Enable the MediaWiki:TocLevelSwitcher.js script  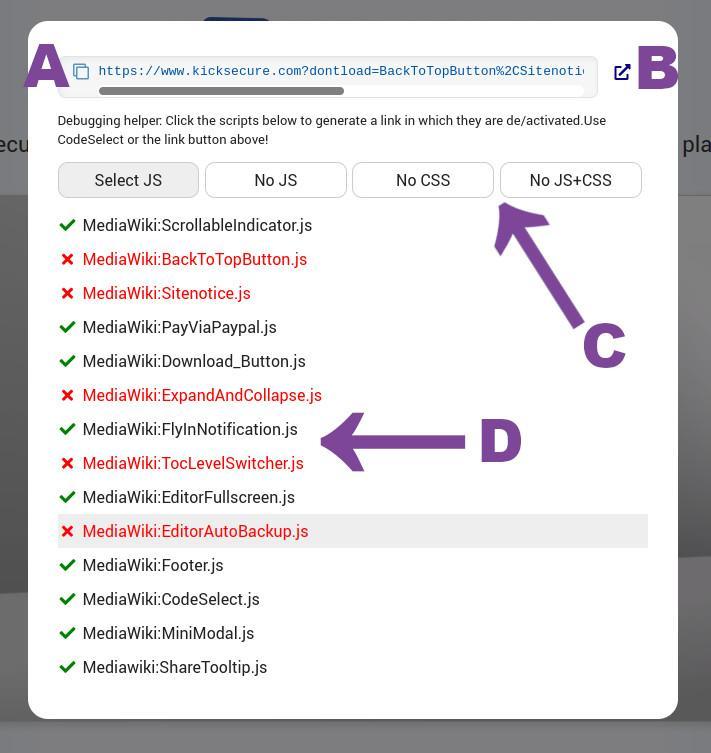(x=193, y=464)
